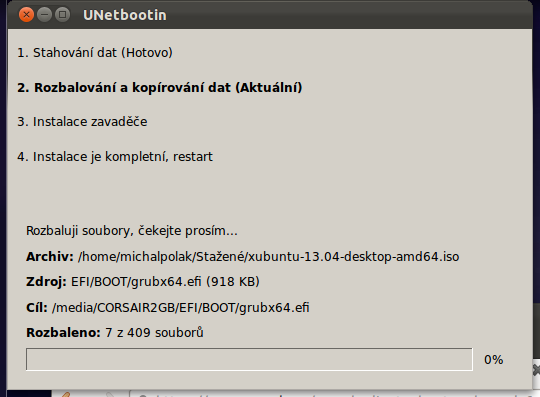Click the extraction progress bar
540x397 pixels.
click(x=249, y=359)
